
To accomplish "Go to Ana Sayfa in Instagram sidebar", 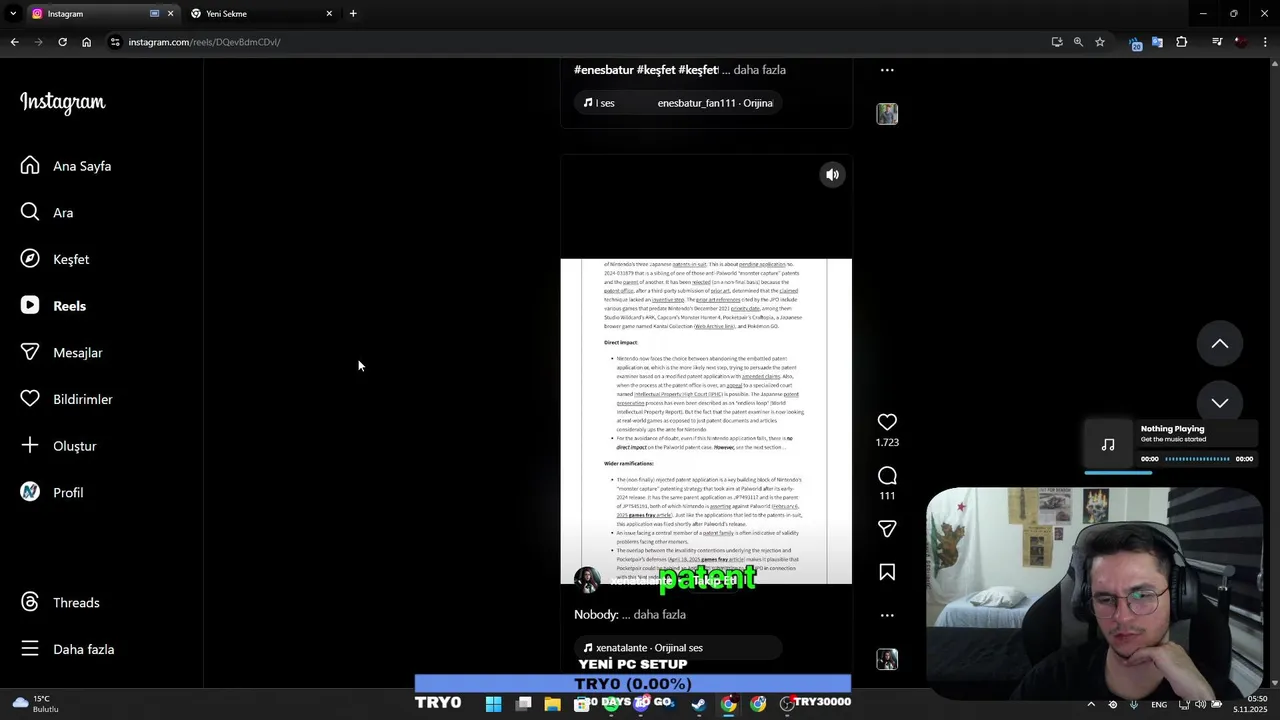I will 66,166.
